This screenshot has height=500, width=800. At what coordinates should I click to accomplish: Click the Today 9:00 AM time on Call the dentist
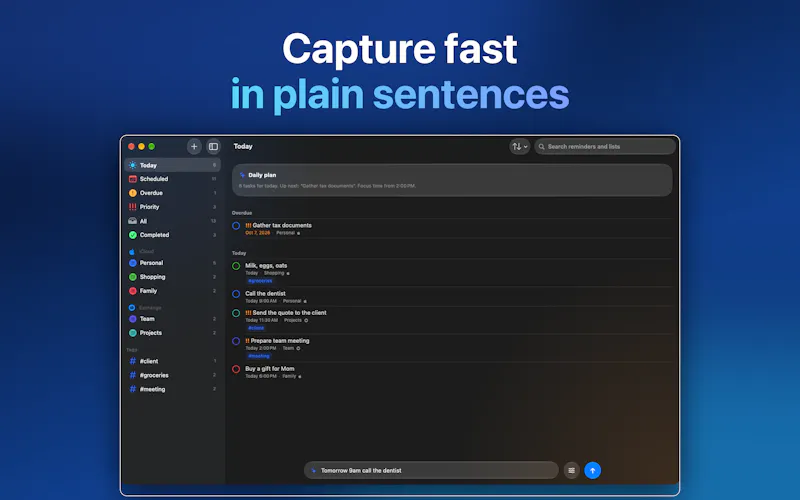coord(261,301)
